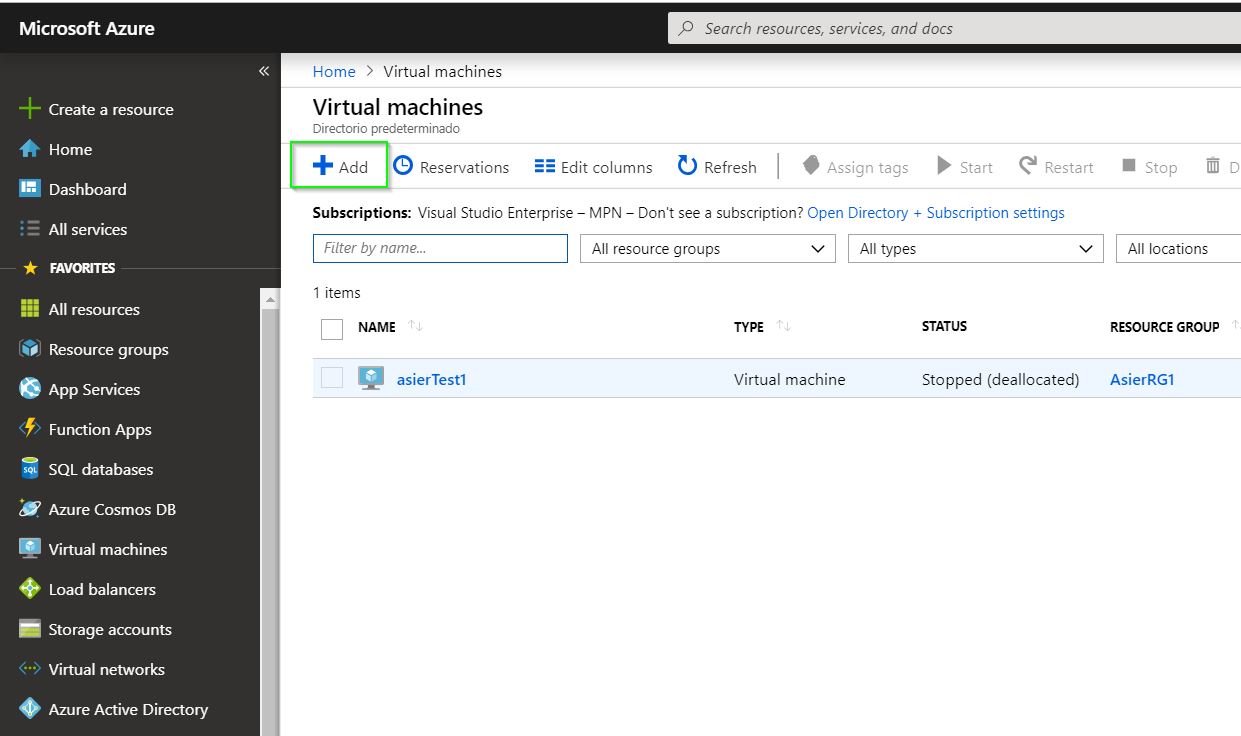The image size is (1241, 736).
Task: Open the All locations dropdown
Action: [x=1178, y=249]
